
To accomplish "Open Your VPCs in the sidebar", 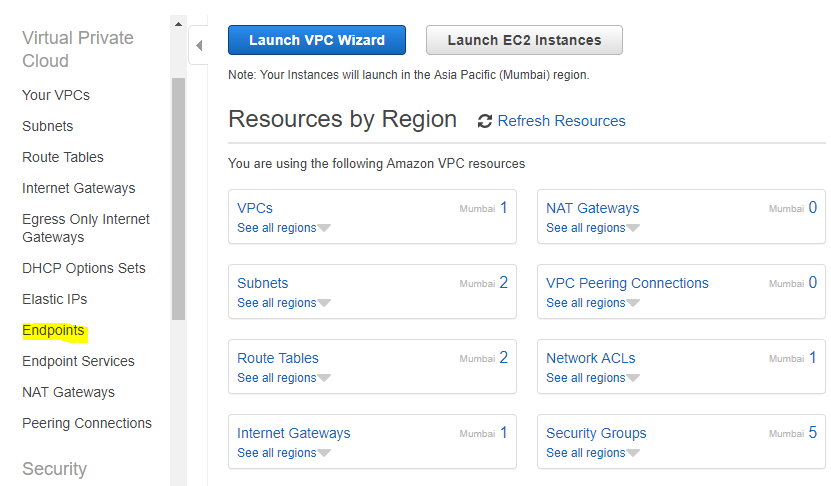I will point(56,95).
